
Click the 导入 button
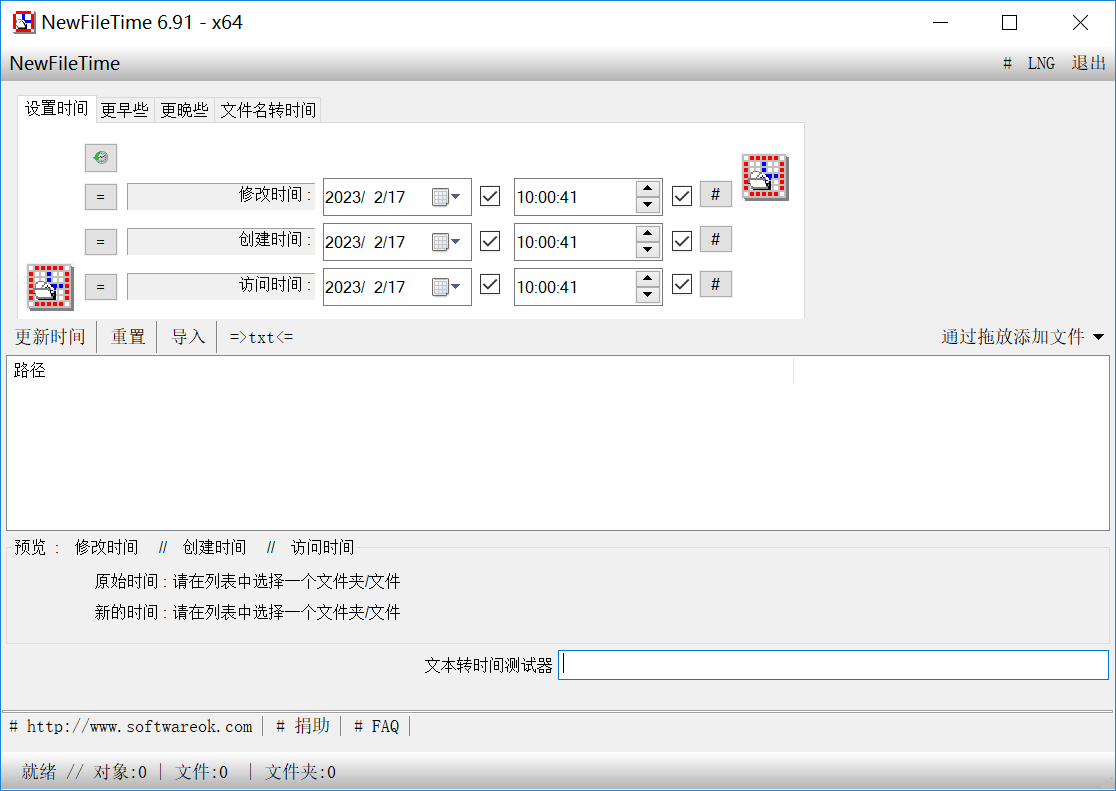pyautogui.click(x=188, y=337)
